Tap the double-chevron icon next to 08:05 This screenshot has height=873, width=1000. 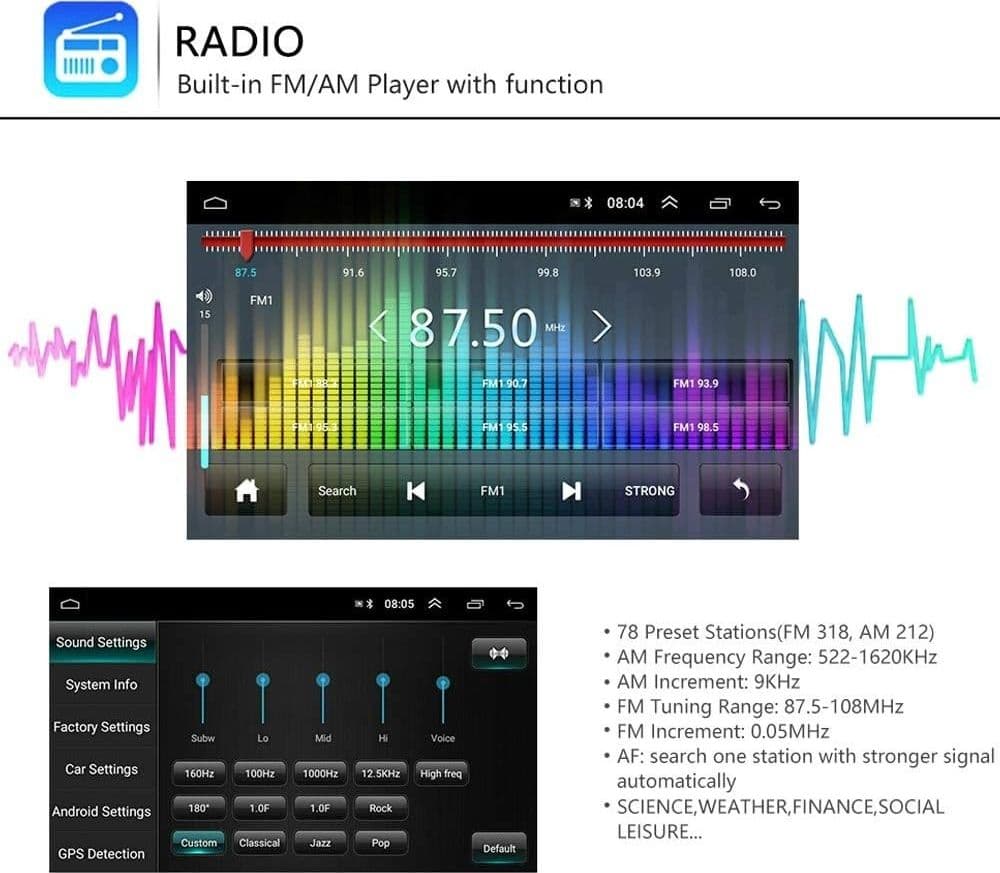click(x=434, y=603)
